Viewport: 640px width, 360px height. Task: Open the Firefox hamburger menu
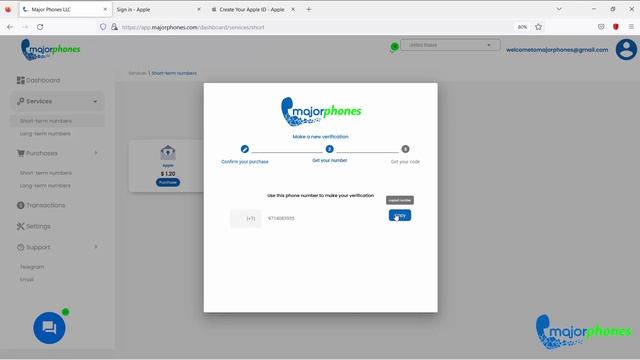[x=631, y=27]
